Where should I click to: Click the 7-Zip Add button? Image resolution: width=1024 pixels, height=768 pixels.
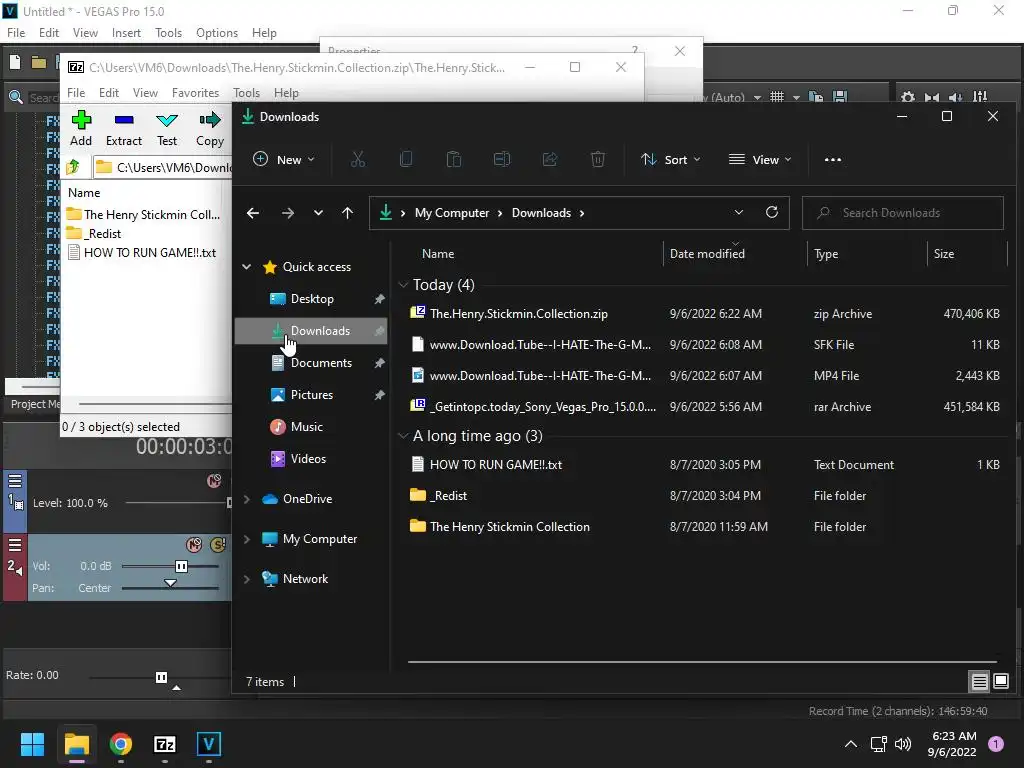point(81,128)
